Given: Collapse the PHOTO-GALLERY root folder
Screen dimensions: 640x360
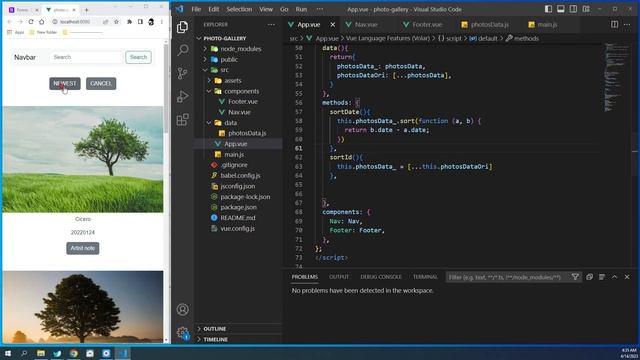Looking at the screenshot, I should (199, 38).
